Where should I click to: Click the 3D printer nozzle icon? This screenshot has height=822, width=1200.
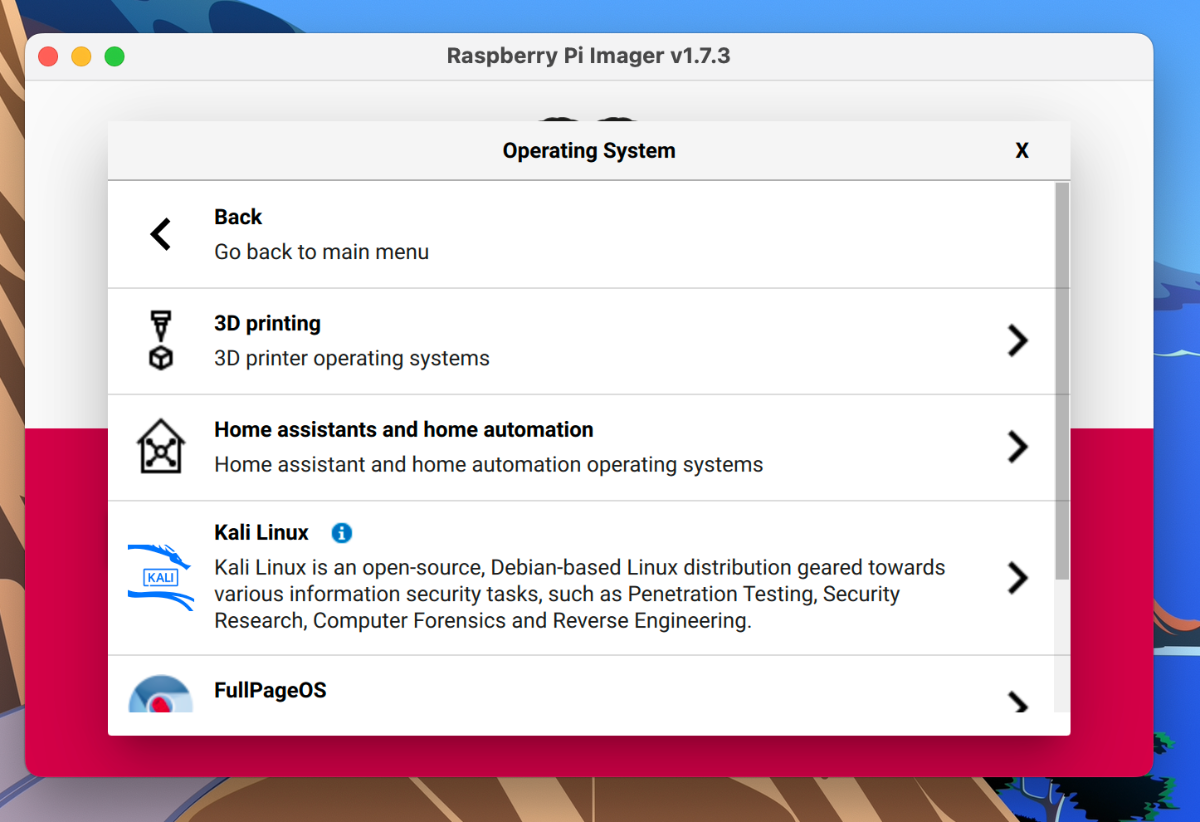click(x=161, y=340)
